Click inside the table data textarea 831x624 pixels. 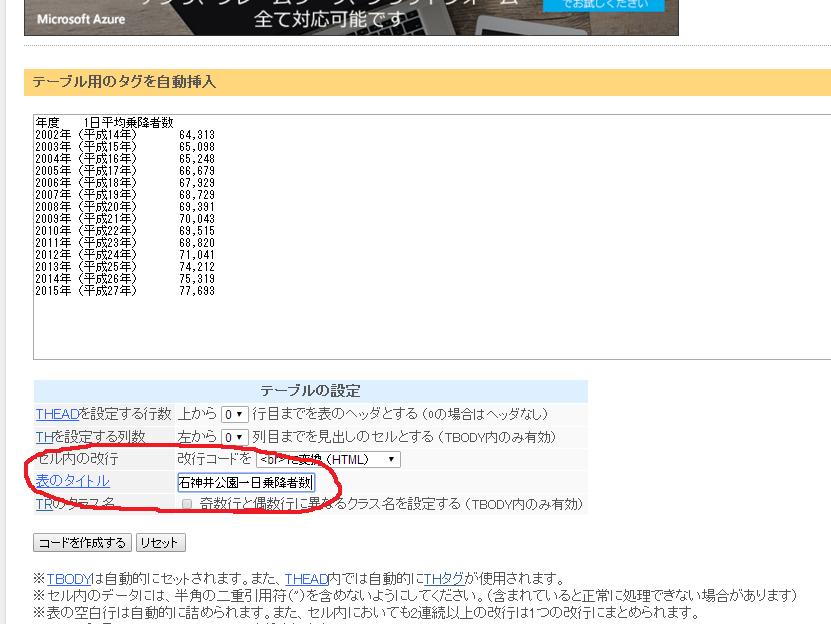pyautogui.click(x=432, y=236)
